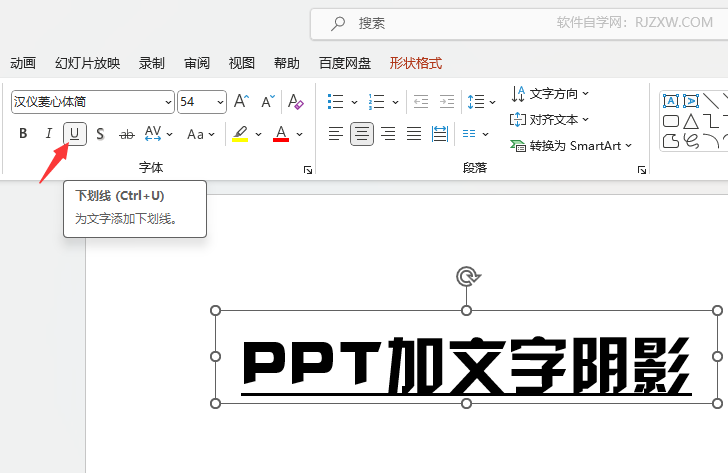Open font dialog launcher
The width and height of the screenshot is (728, 473).
(x=308, y=170)
